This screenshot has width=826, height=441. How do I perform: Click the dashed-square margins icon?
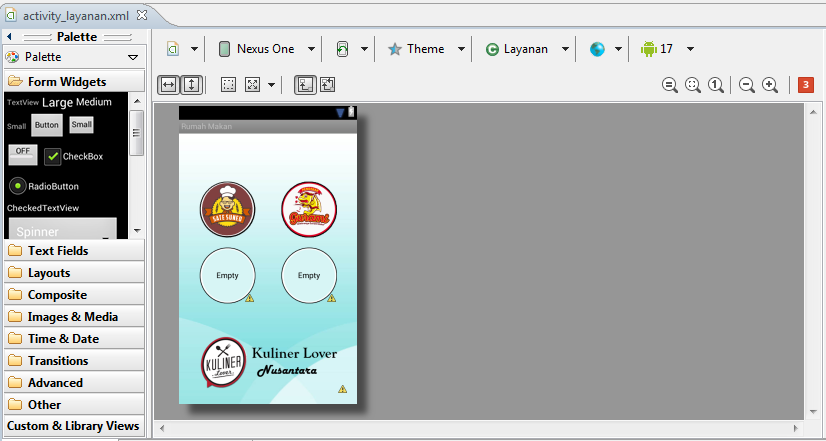228,85
